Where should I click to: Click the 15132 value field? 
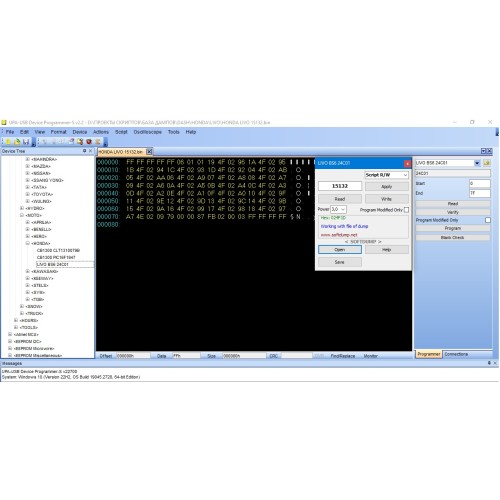click(x=340, y=186)
